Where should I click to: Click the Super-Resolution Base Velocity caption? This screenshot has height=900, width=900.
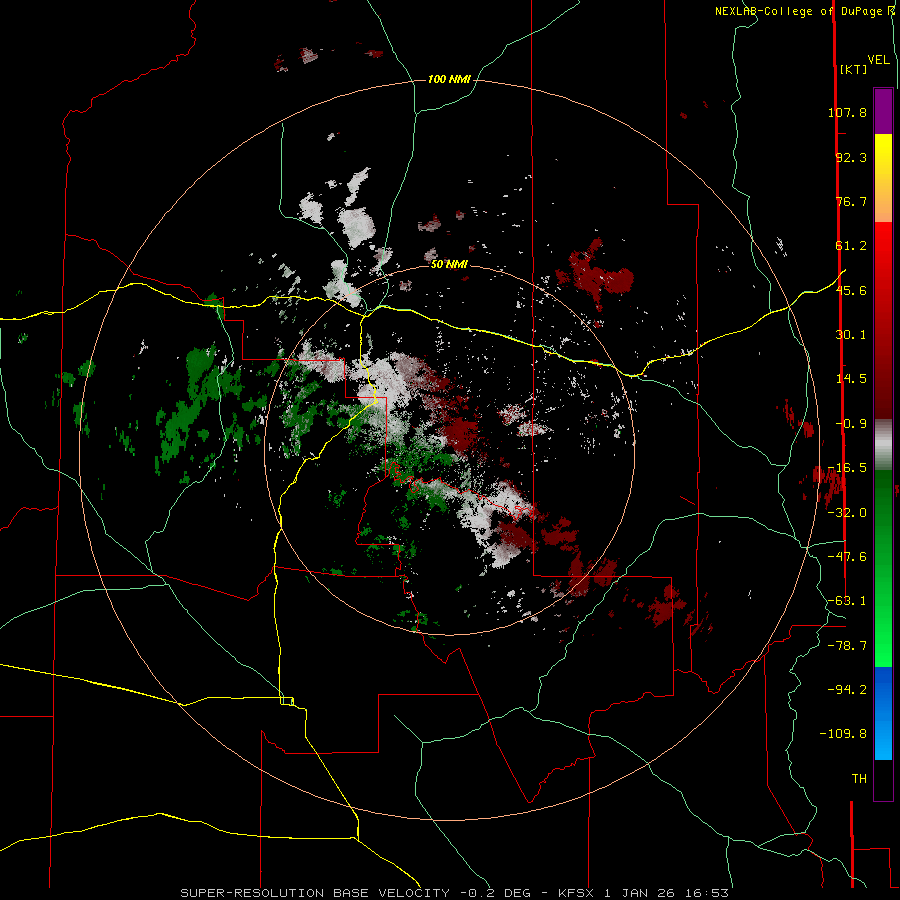point(455,893)
